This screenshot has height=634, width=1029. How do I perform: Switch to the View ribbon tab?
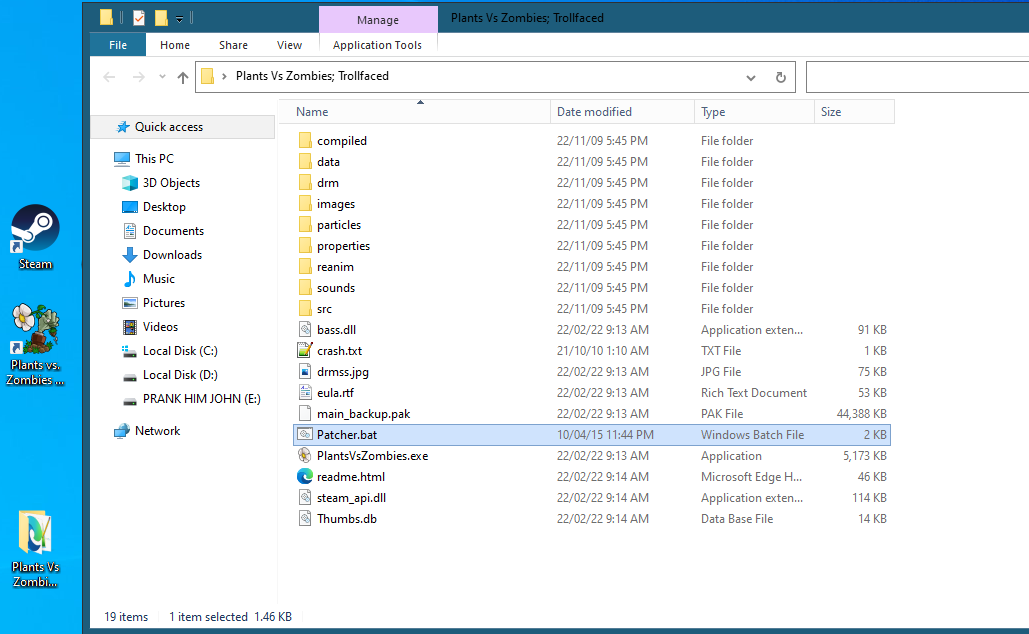pos(289,45)
